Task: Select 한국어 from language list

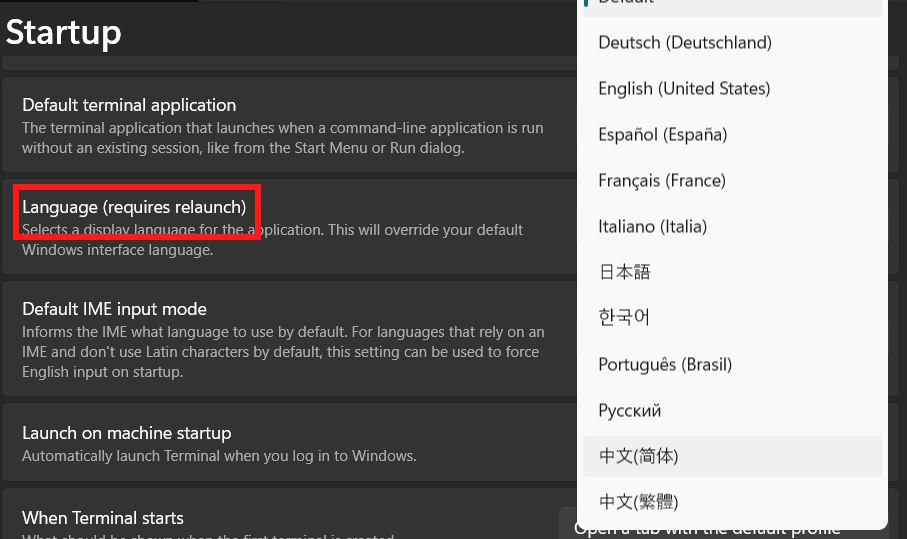Action: click(x=732, y=318)
